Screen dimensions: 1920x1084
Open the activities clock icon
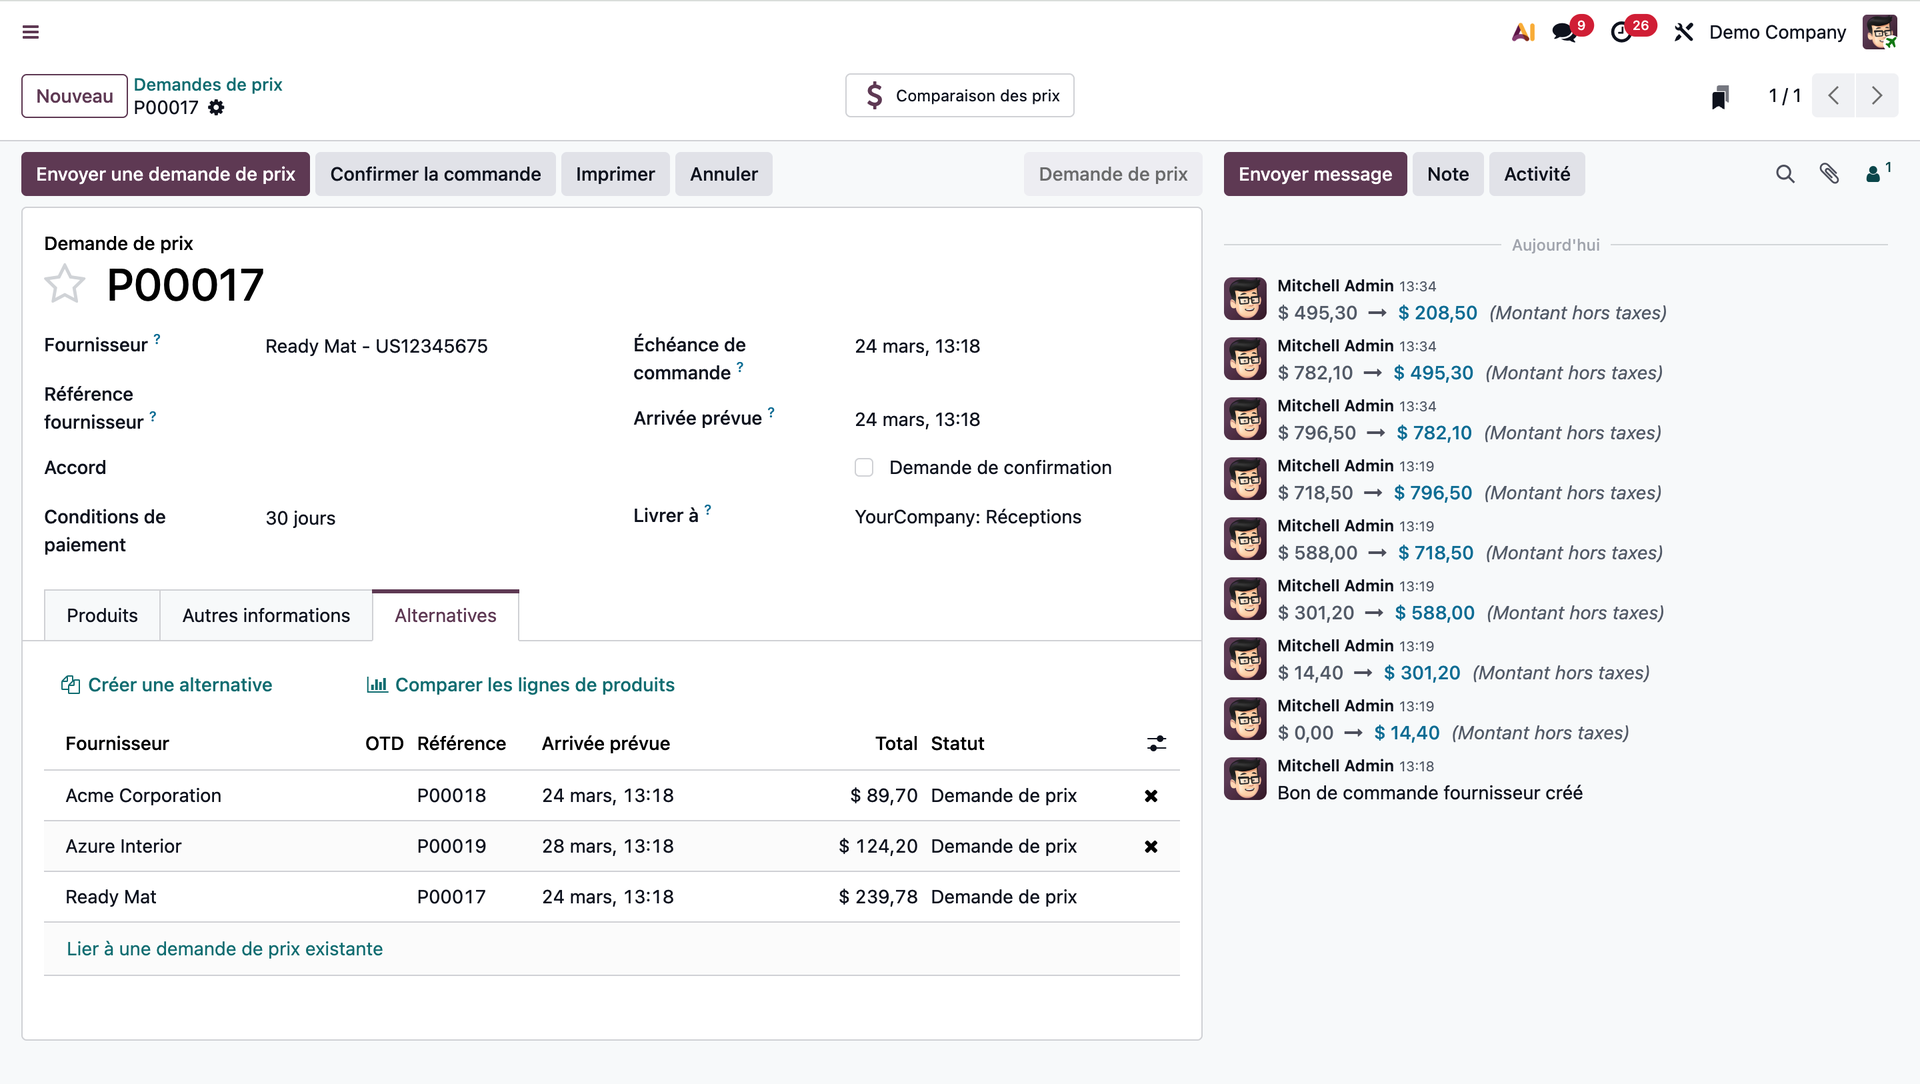(1621, 32)
